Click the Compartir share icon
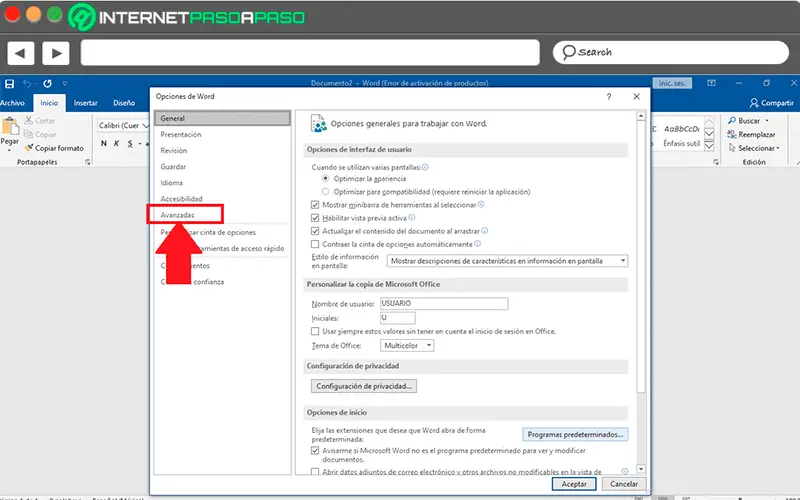The image size is (800, 500). coord(754,103)
